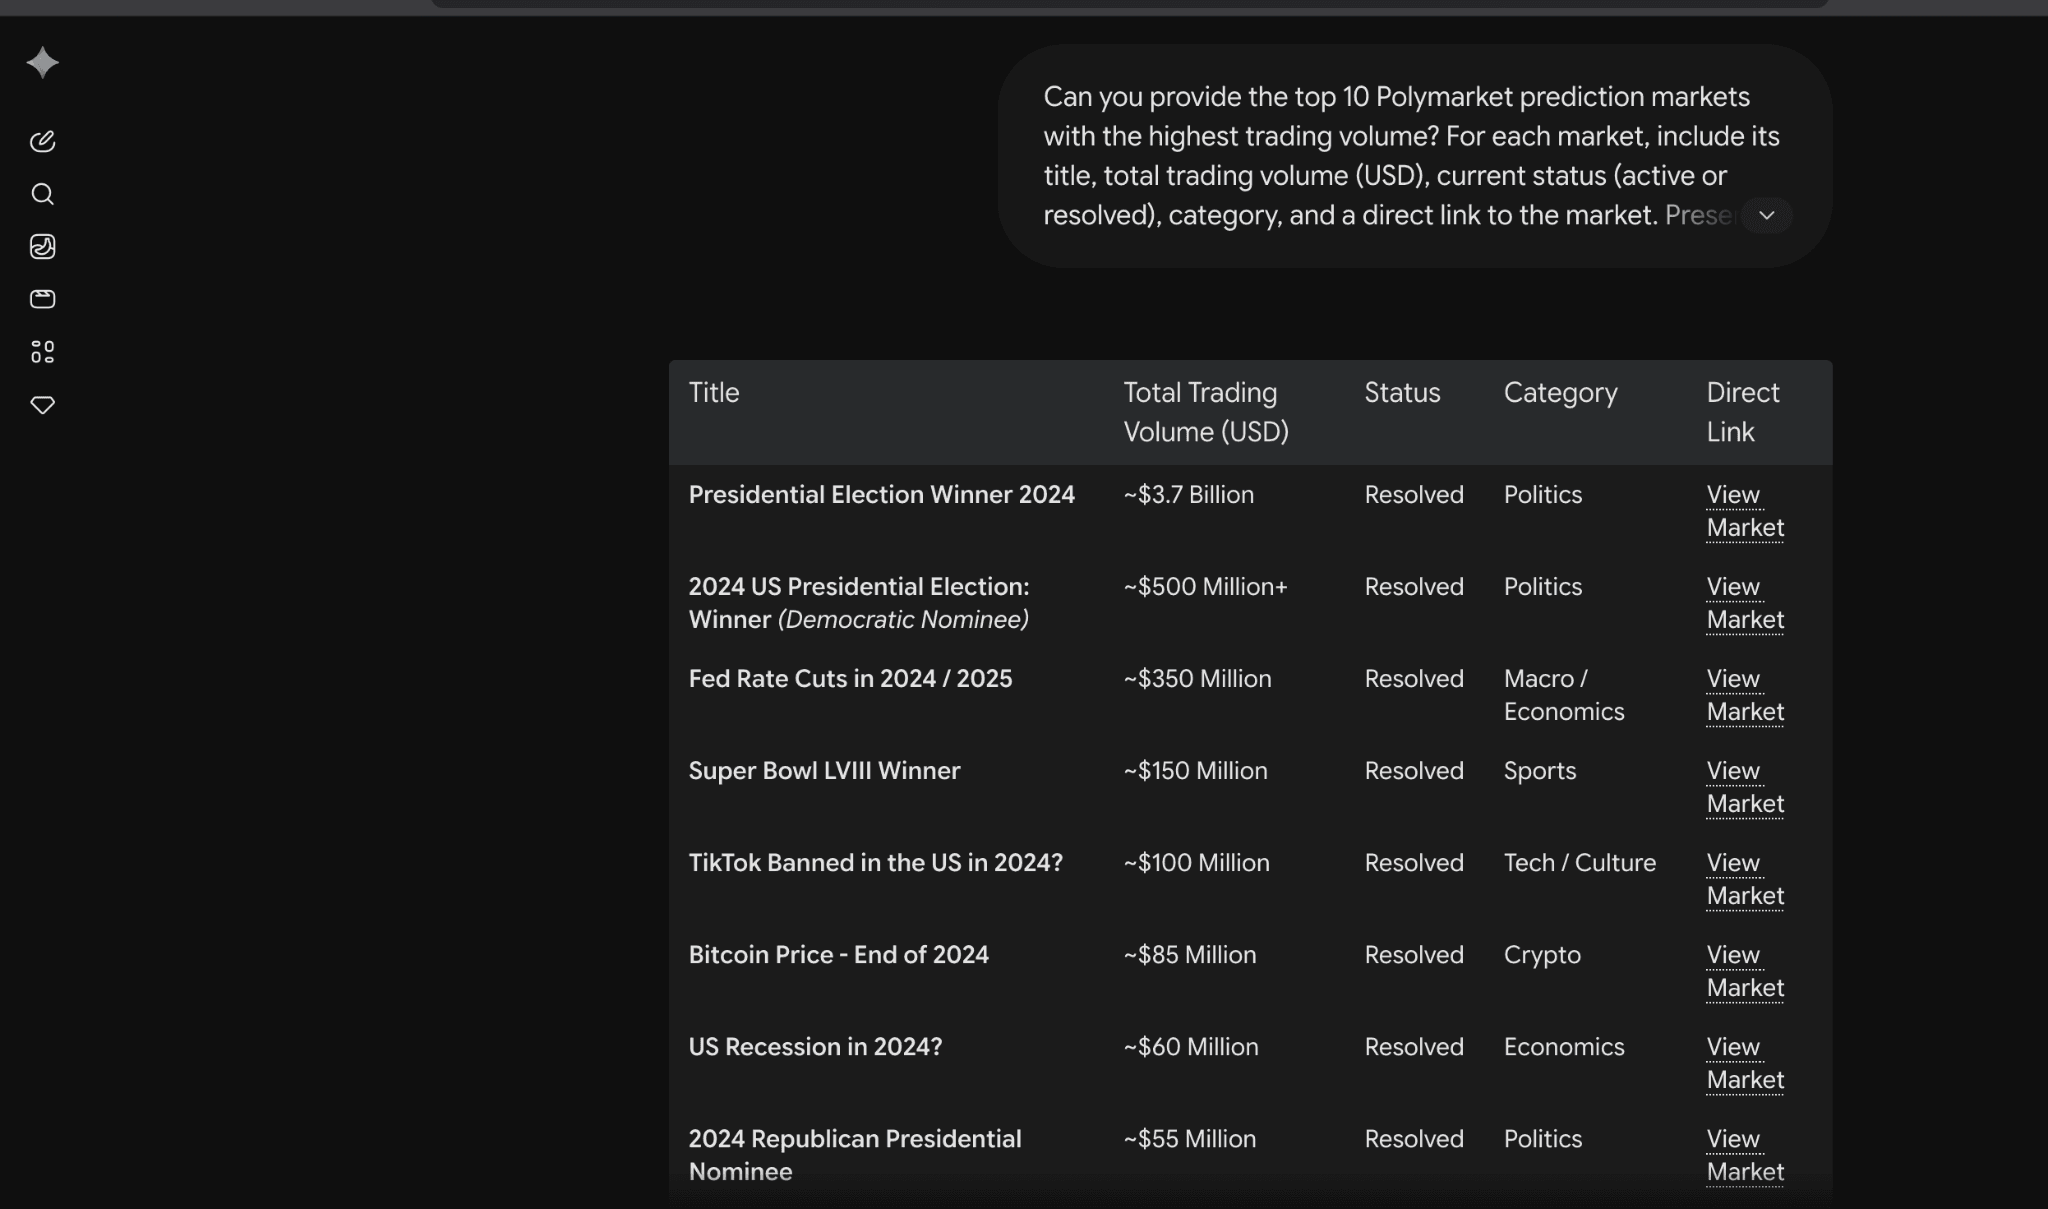2048x1209 pixels.
Task: Select the Bitcoin Price - End of 2024 title
Action: click(839, 955)
